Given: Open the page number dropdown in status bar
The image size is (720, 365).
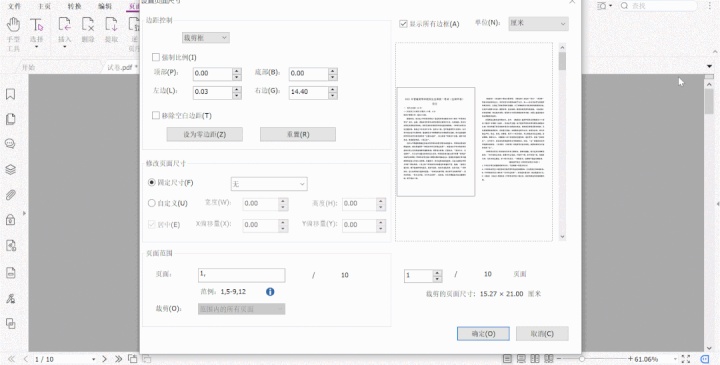Looking at the screenshot, I should 93,359.
